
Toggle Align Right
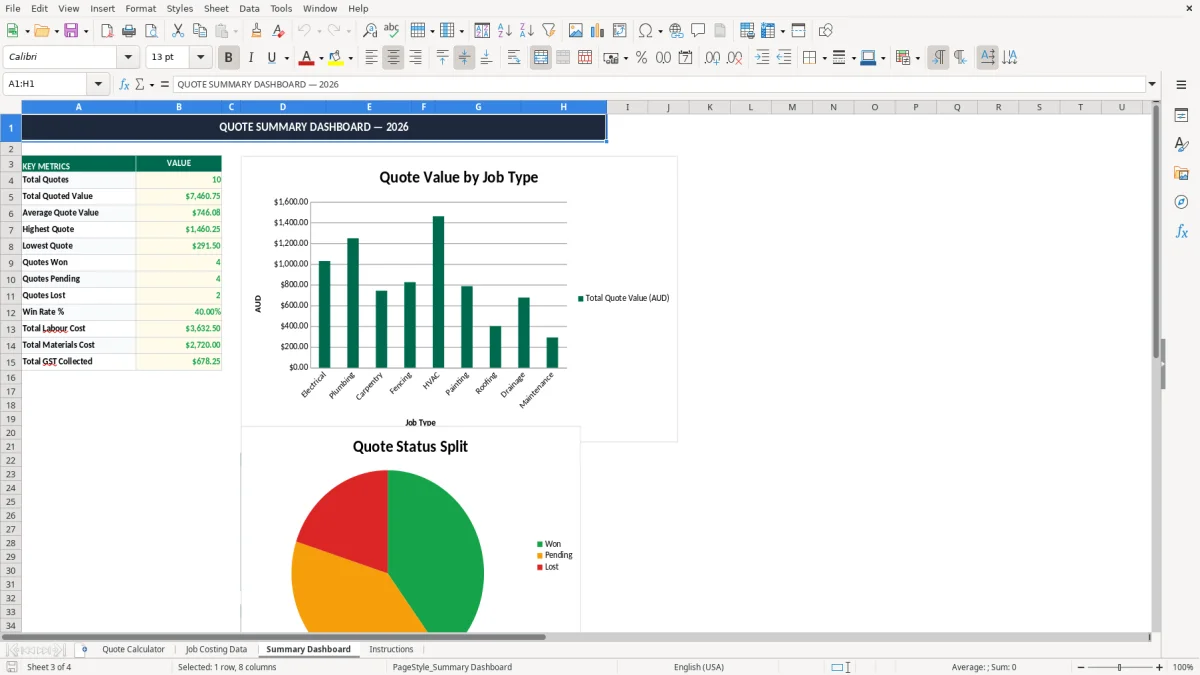pos(415,58)
